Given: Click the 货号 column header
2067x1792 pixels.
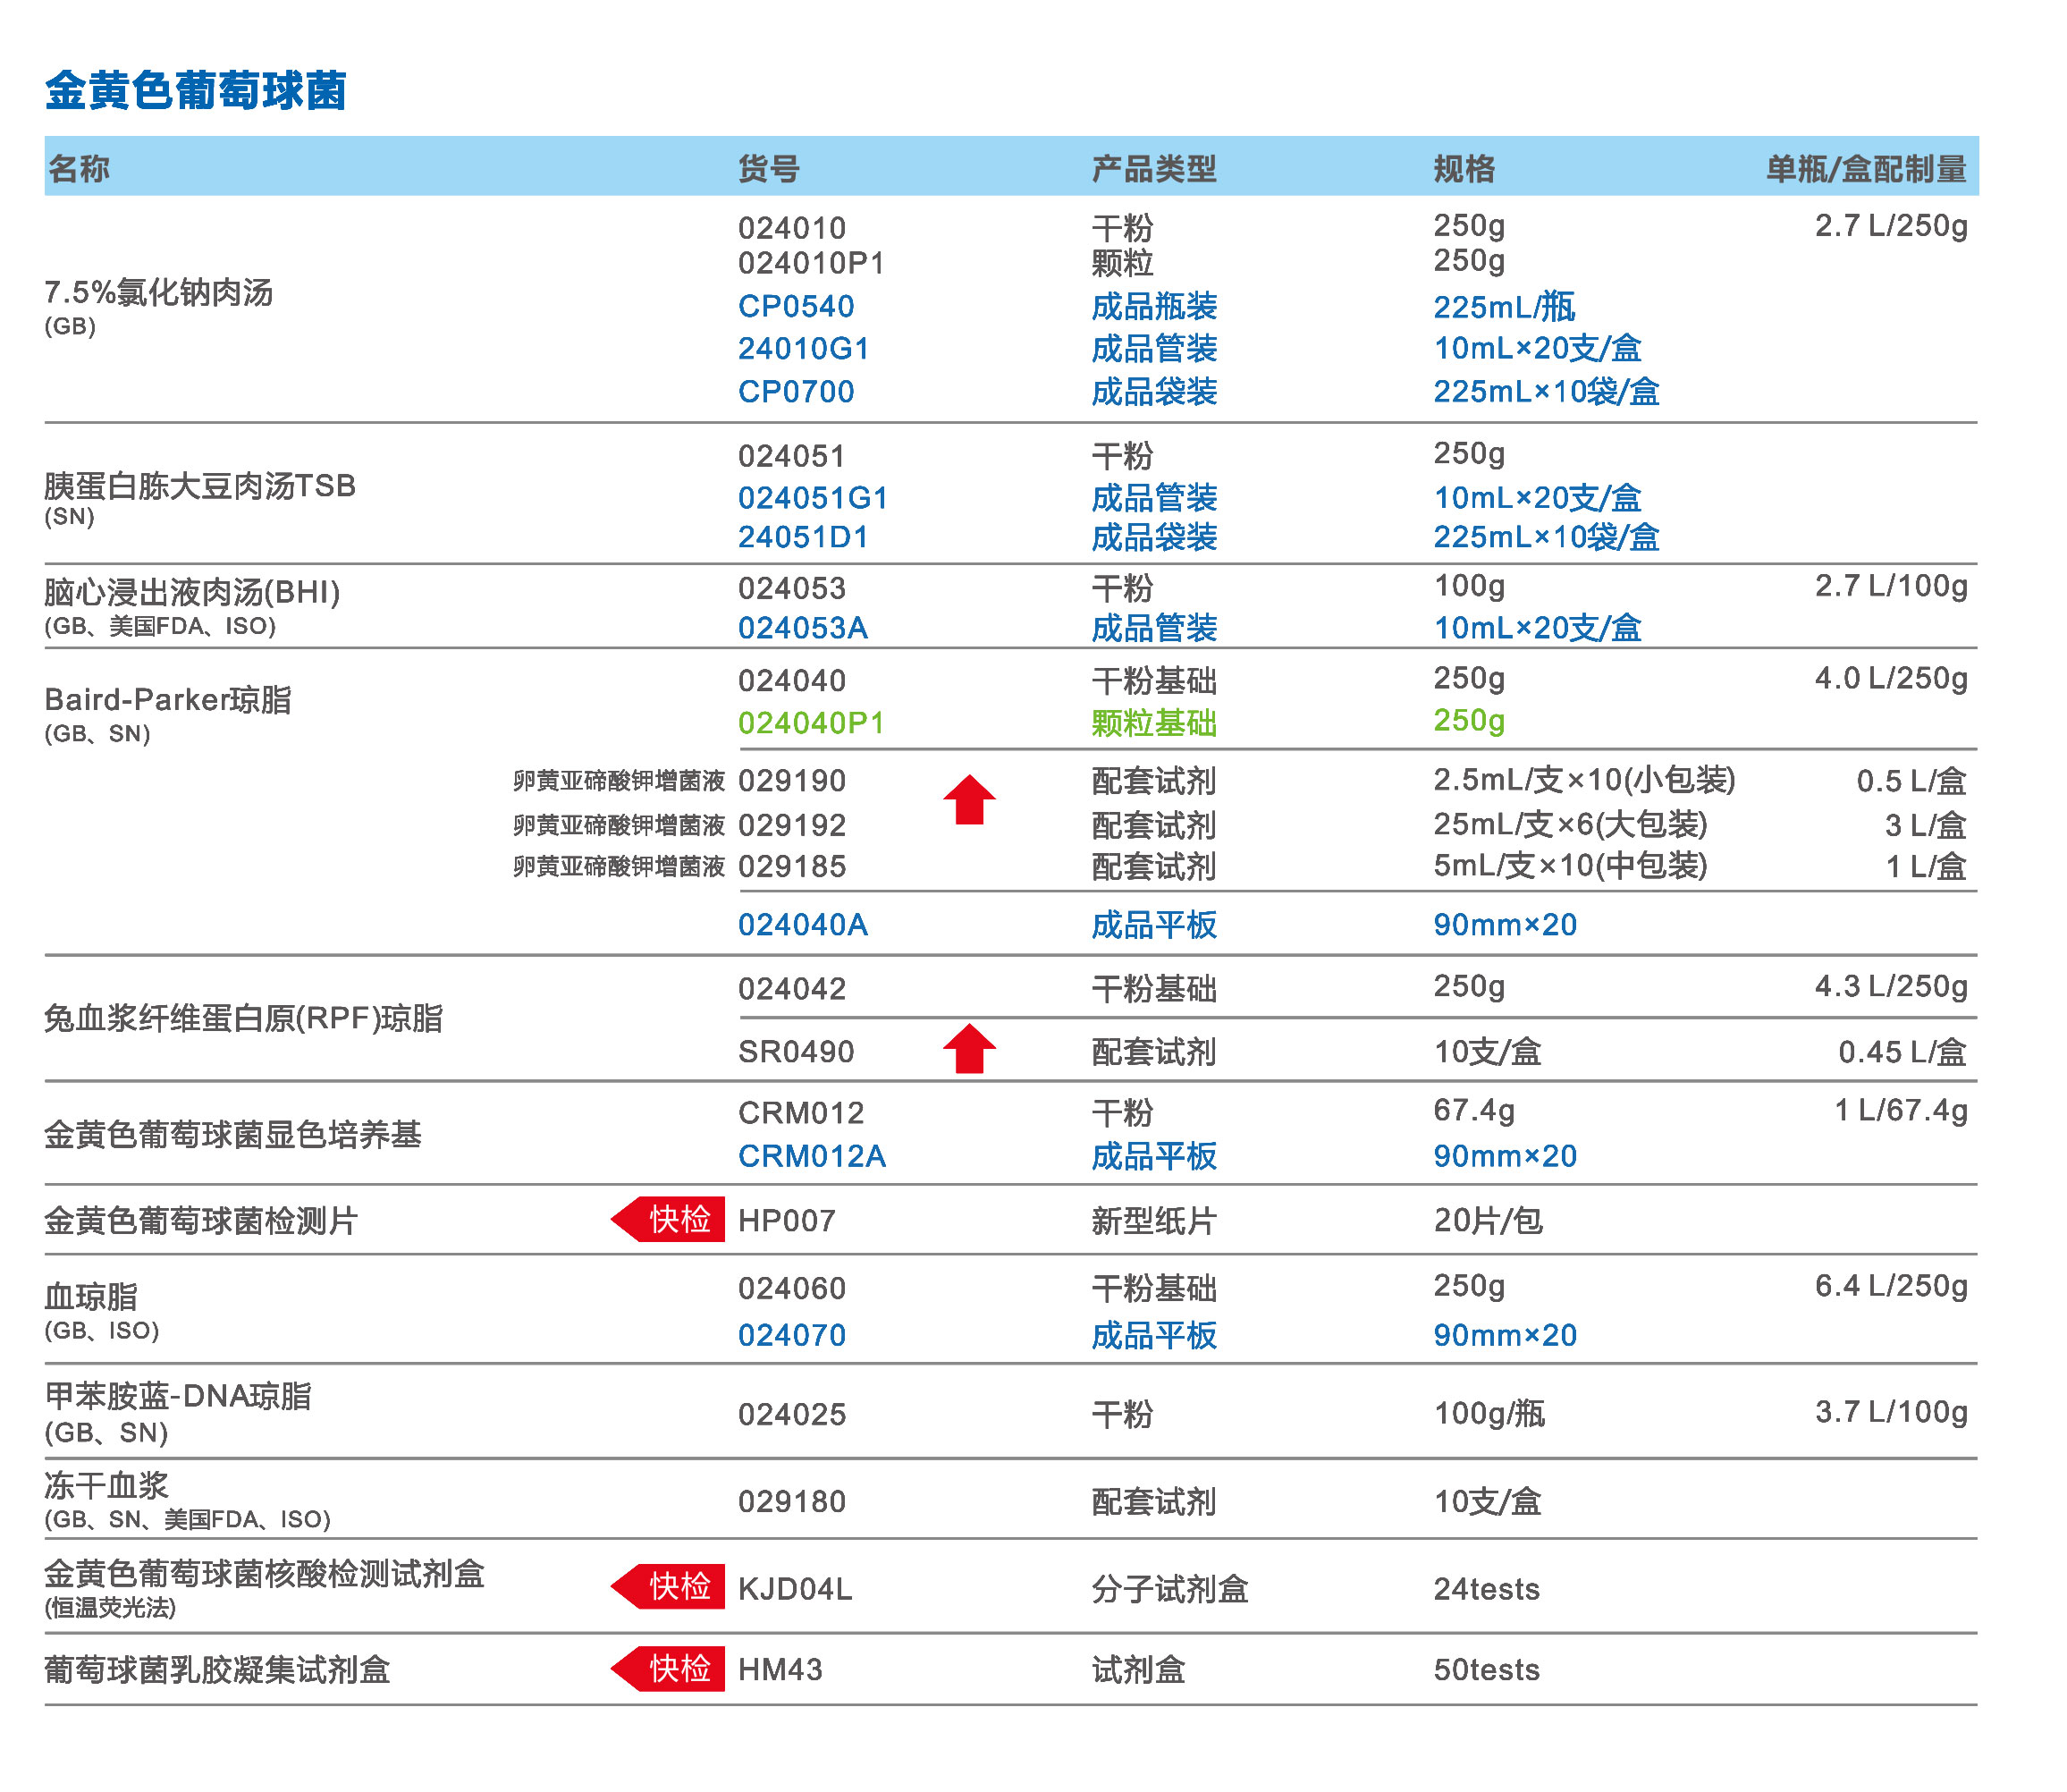Looking at the screenshot, I should tap(769, 168).
